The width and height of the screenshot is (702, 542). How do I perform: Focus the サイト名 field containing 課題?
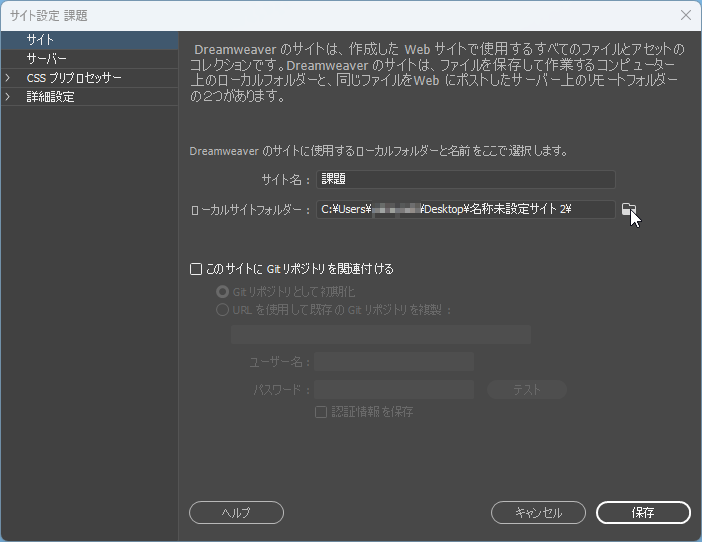tap(466, 179)
